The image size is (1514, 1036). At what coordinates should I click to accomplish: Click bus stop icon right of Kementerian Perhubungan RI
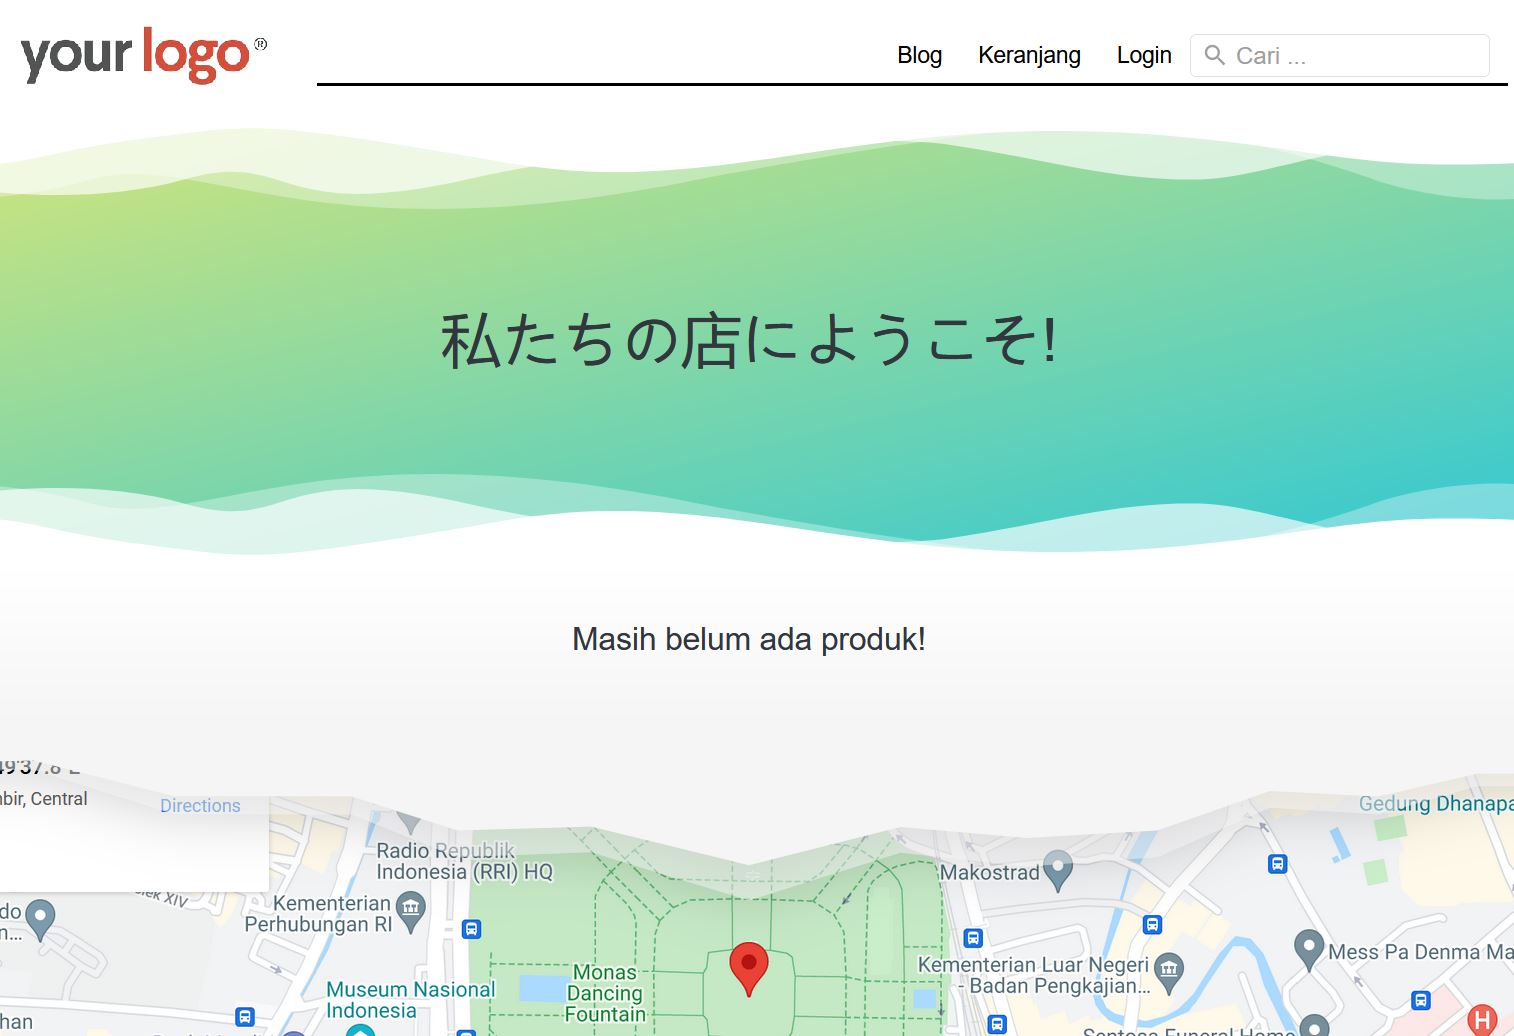pyautogui.click(x=471, y=929)
